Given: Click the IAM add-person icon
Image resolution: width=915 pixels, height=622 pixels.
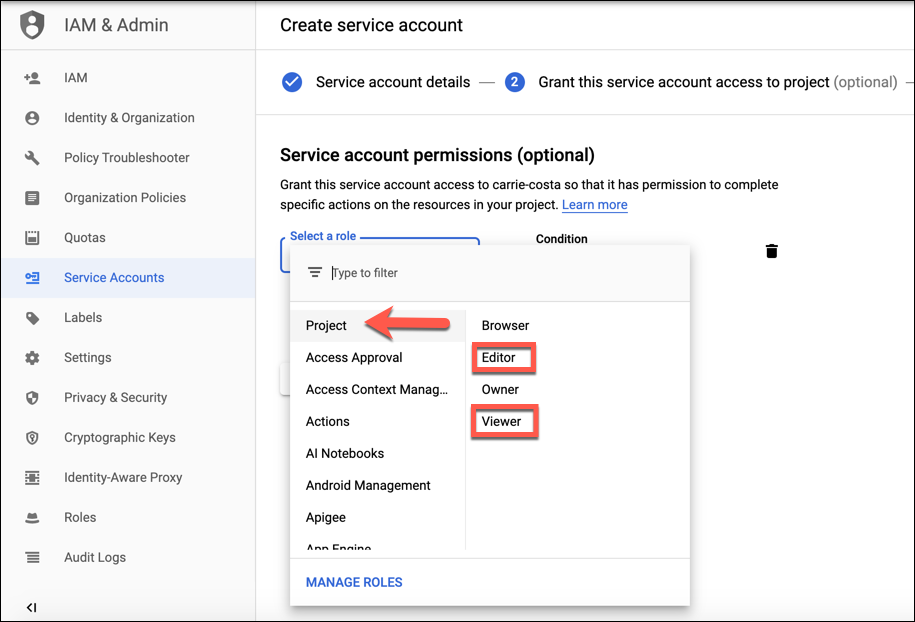Looking at the screenshot, I should click(x=32, y=78).
